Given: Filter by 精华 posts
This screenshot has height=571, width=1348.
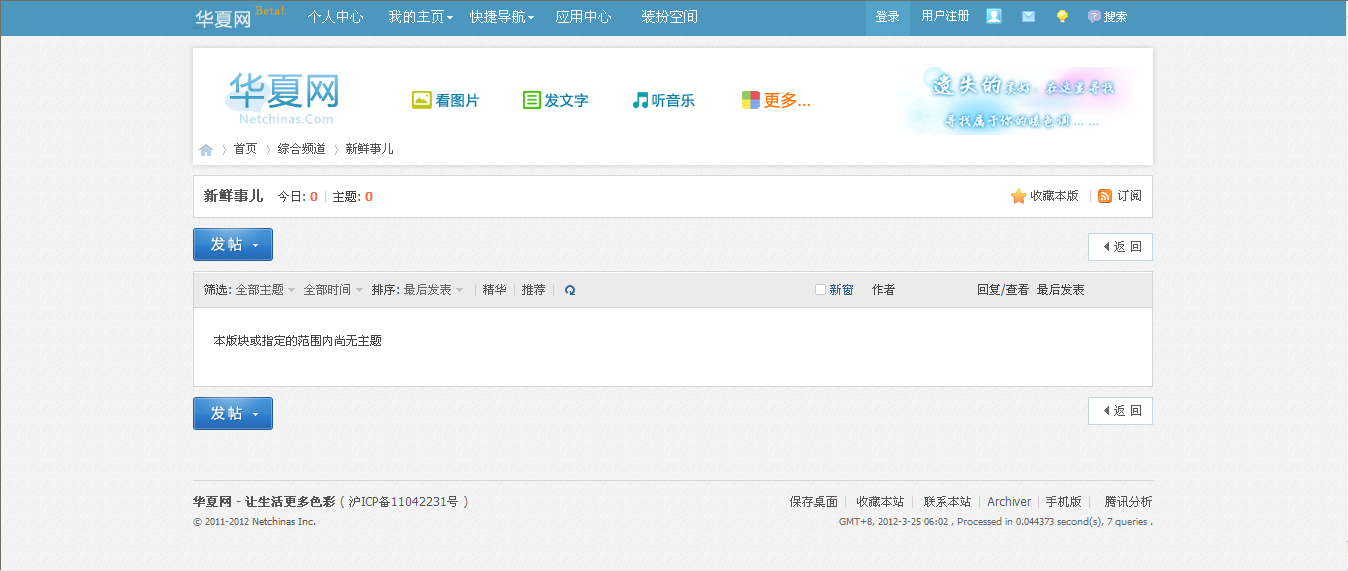Looking at the screenshot, I should point(494,290).
